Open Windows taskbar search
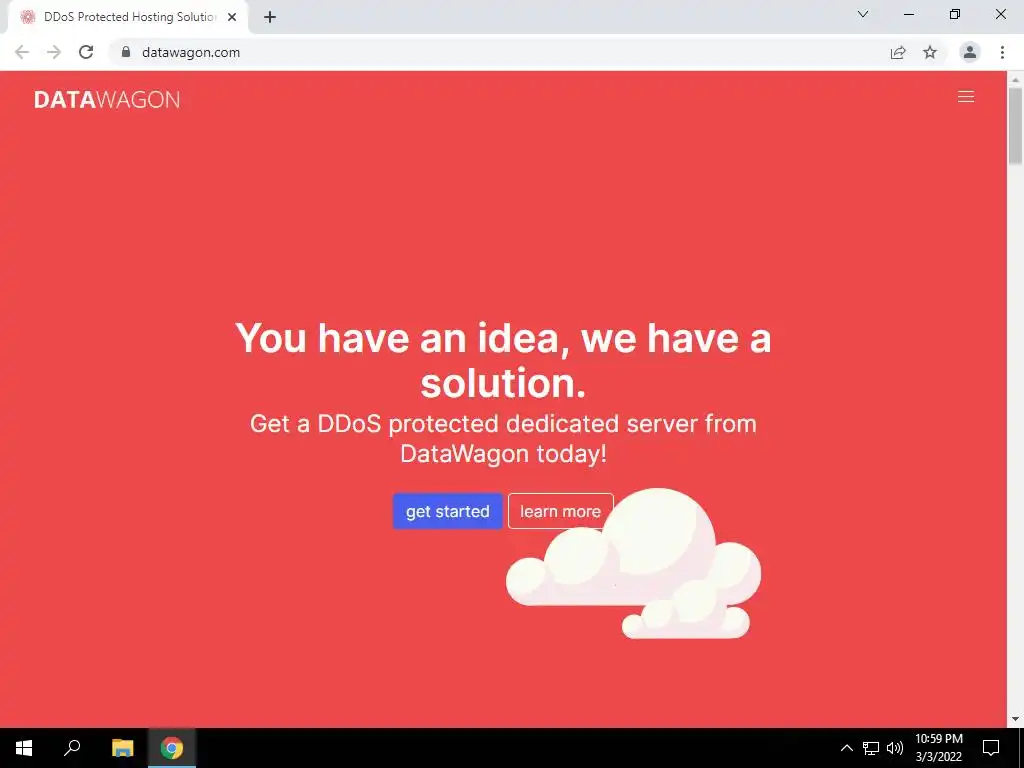Viewport: 1024px width, 768px height. click(72, 748)
